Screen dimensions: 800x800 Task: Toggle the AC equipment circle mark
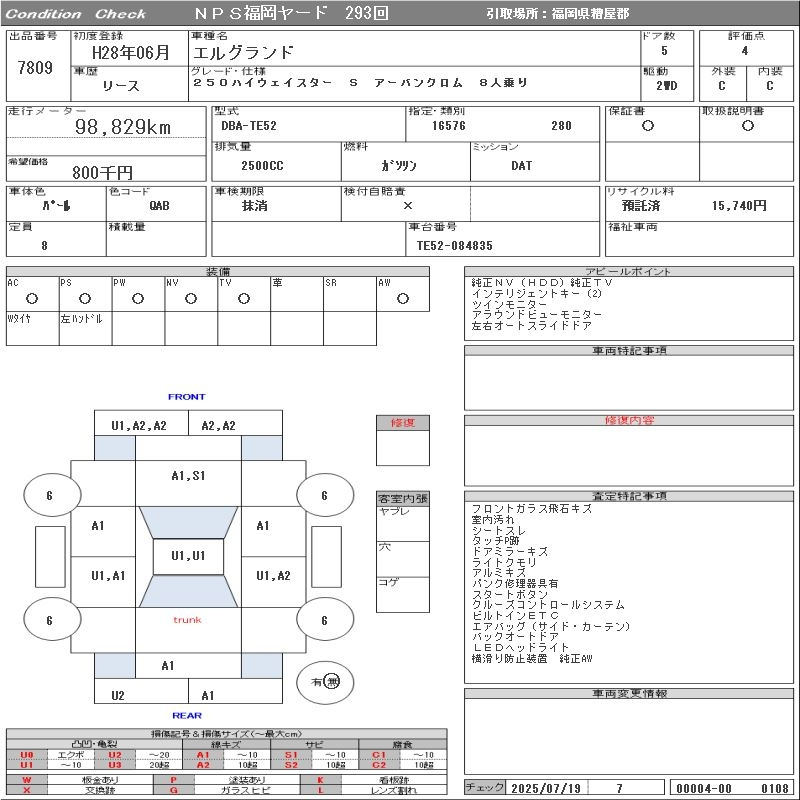click(32, 298)
